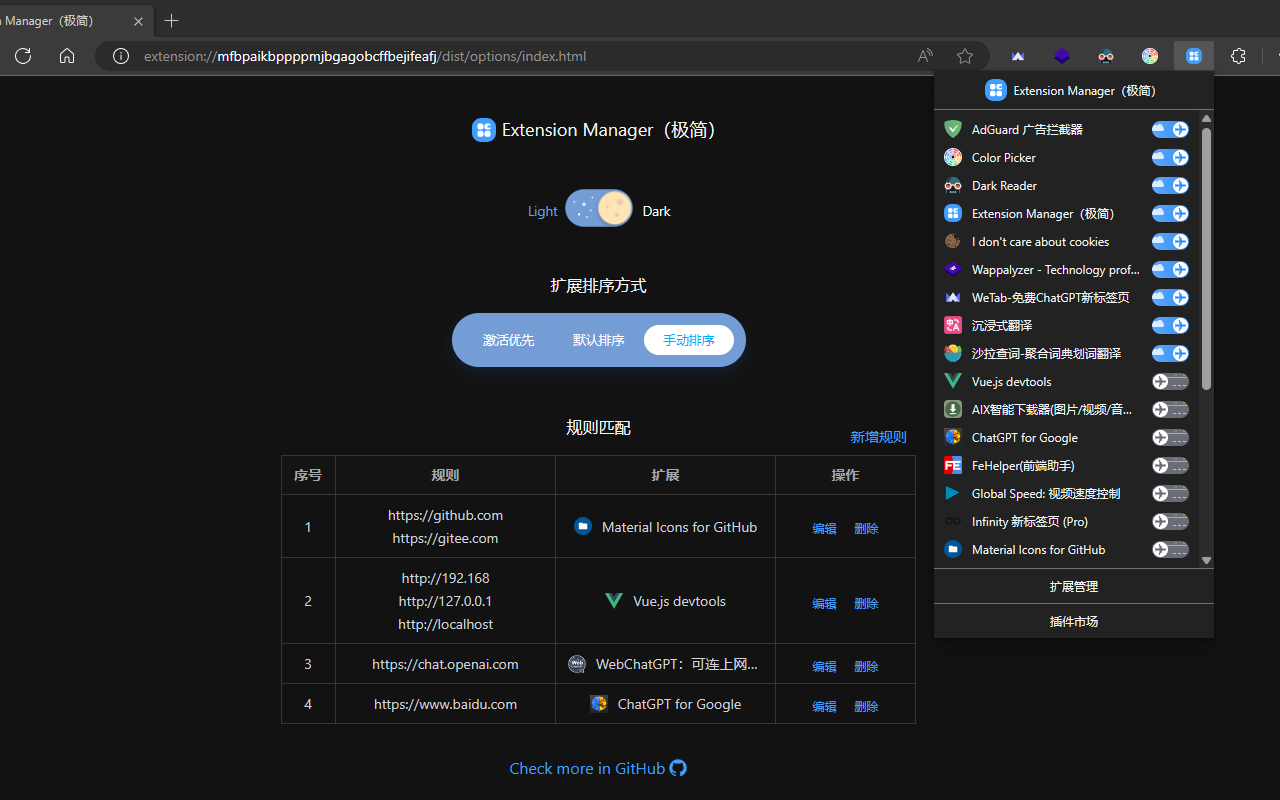1280x800 pixels.
Task: Delete the www.baidu.com rule
Action: click(866, 706)
